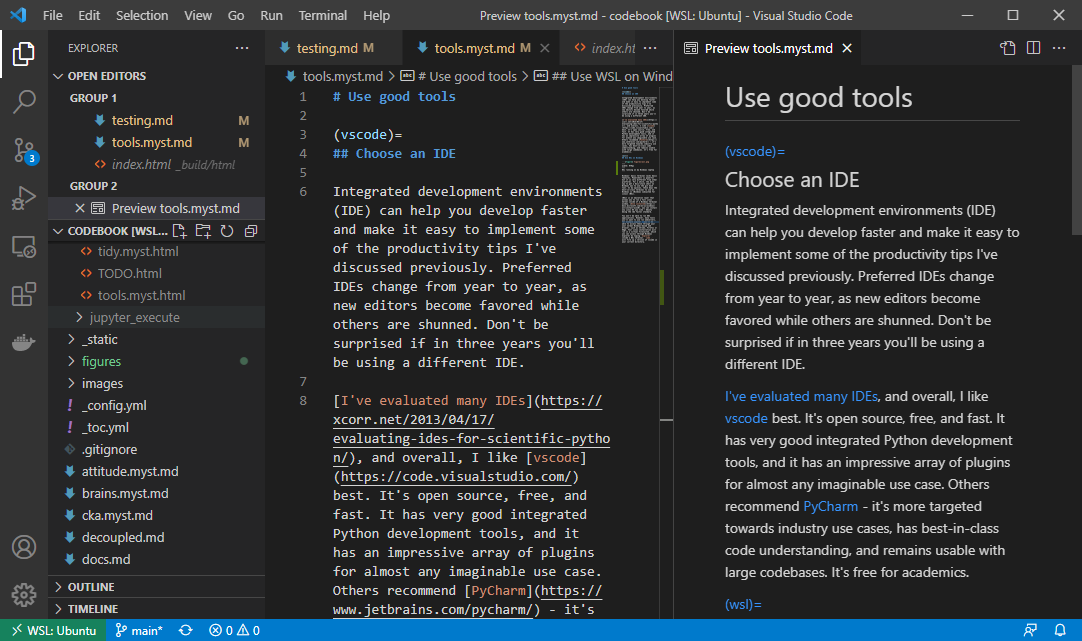Open _toc.yml from the file tree

[x=157, y=427]
